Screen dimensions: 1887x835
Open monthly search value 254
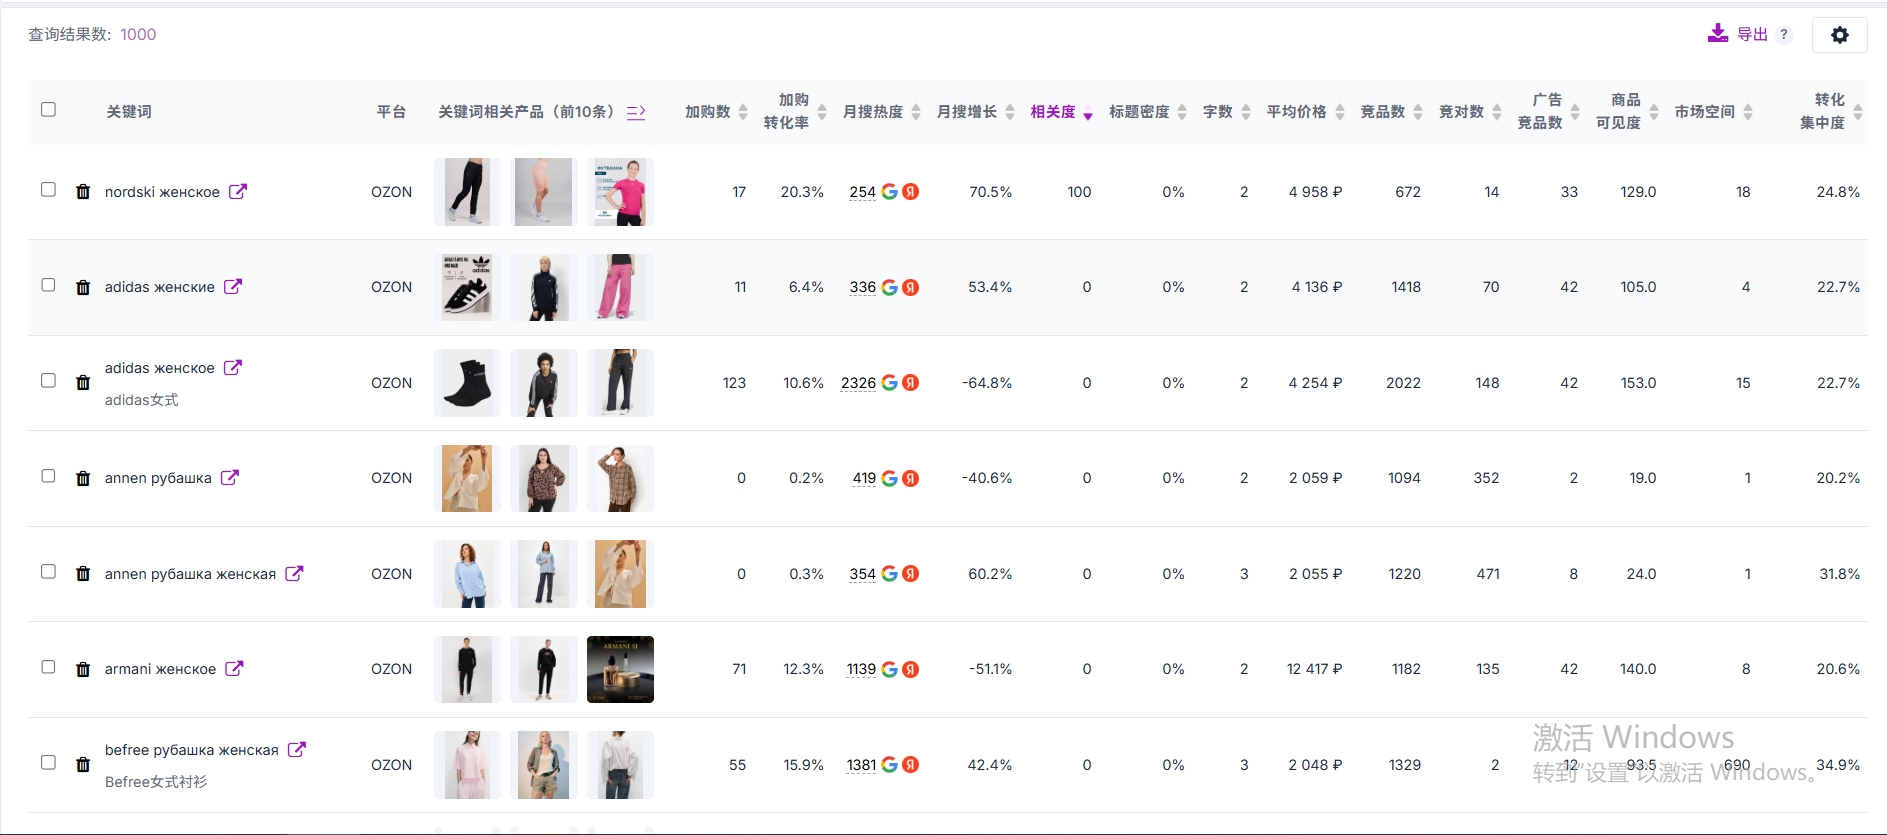pos(862,192)
